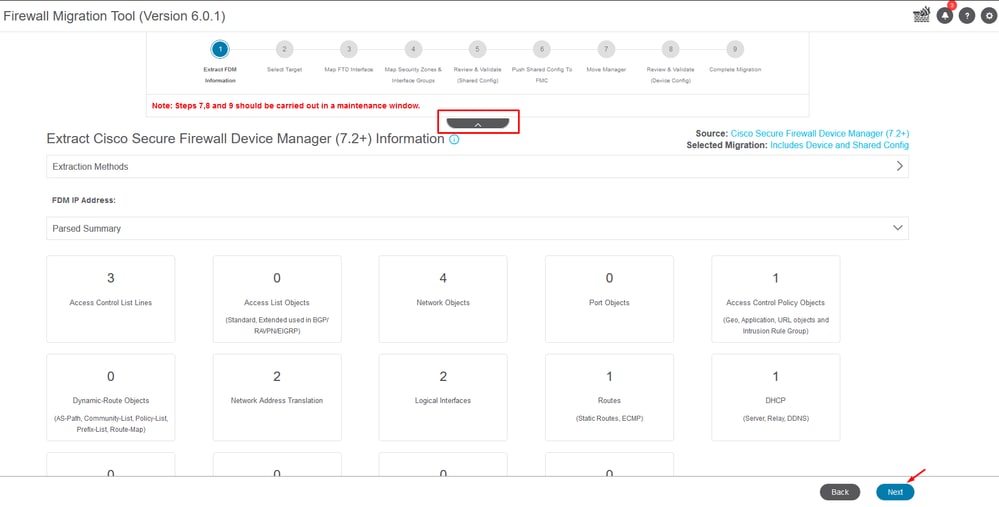This screenshot has height=507, width=999.
Task: Open Includes Device and Shared Config link
Action: (839, 145)
